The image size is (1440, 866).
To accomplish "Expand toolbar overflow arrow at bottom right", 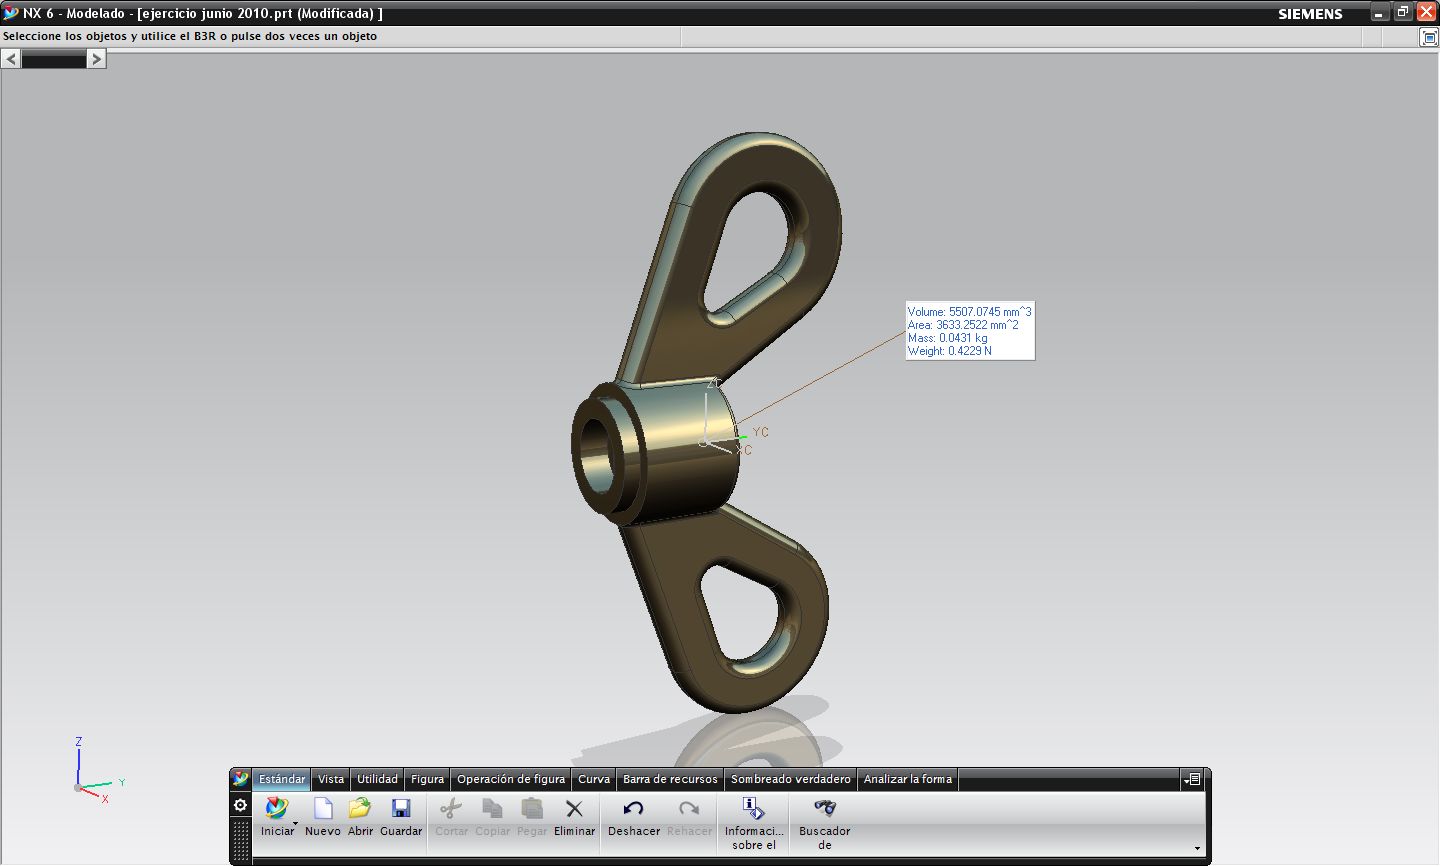I will [1197, 848].
